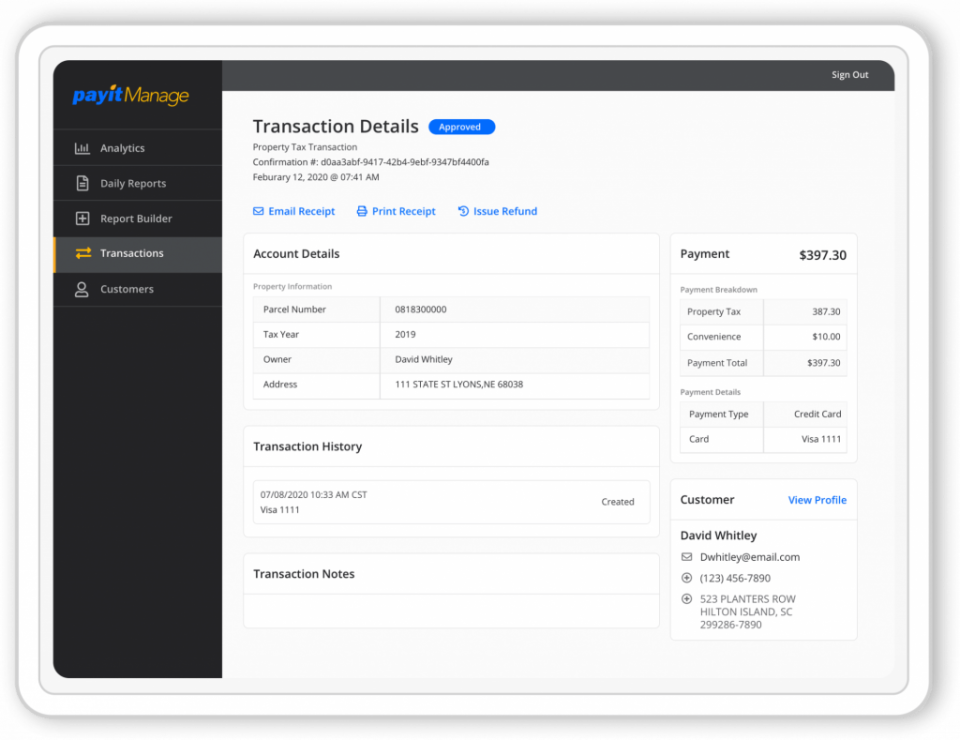Click the phone icon near (123) 456-7890
Viewport: 960px width, 740px height.
[686, 578]
